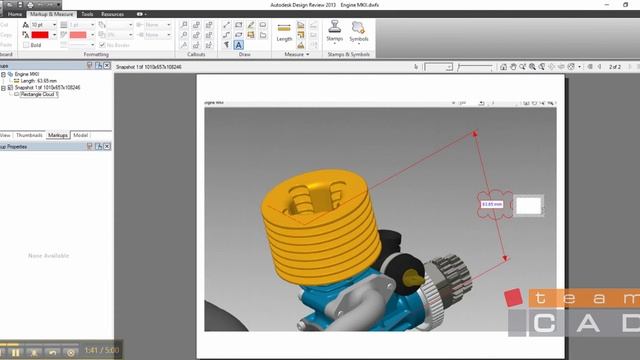
Task: Open the Tools ribbon tab
Action: (x=87, y=14)
